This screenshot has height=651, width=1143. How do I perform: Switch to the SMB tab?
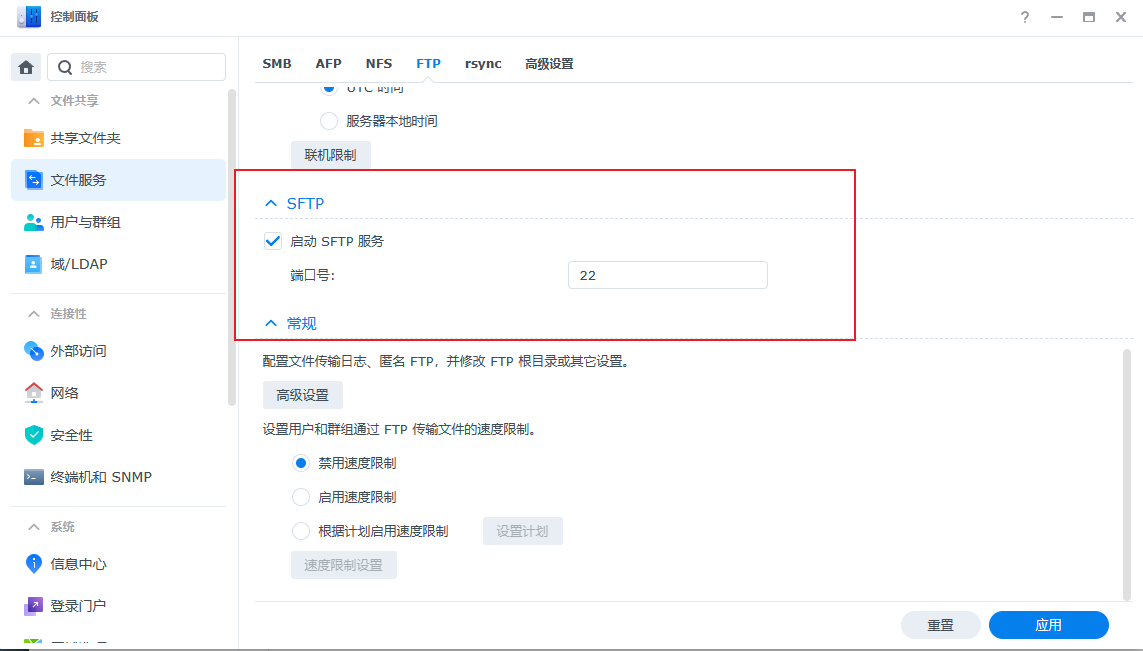277,63
